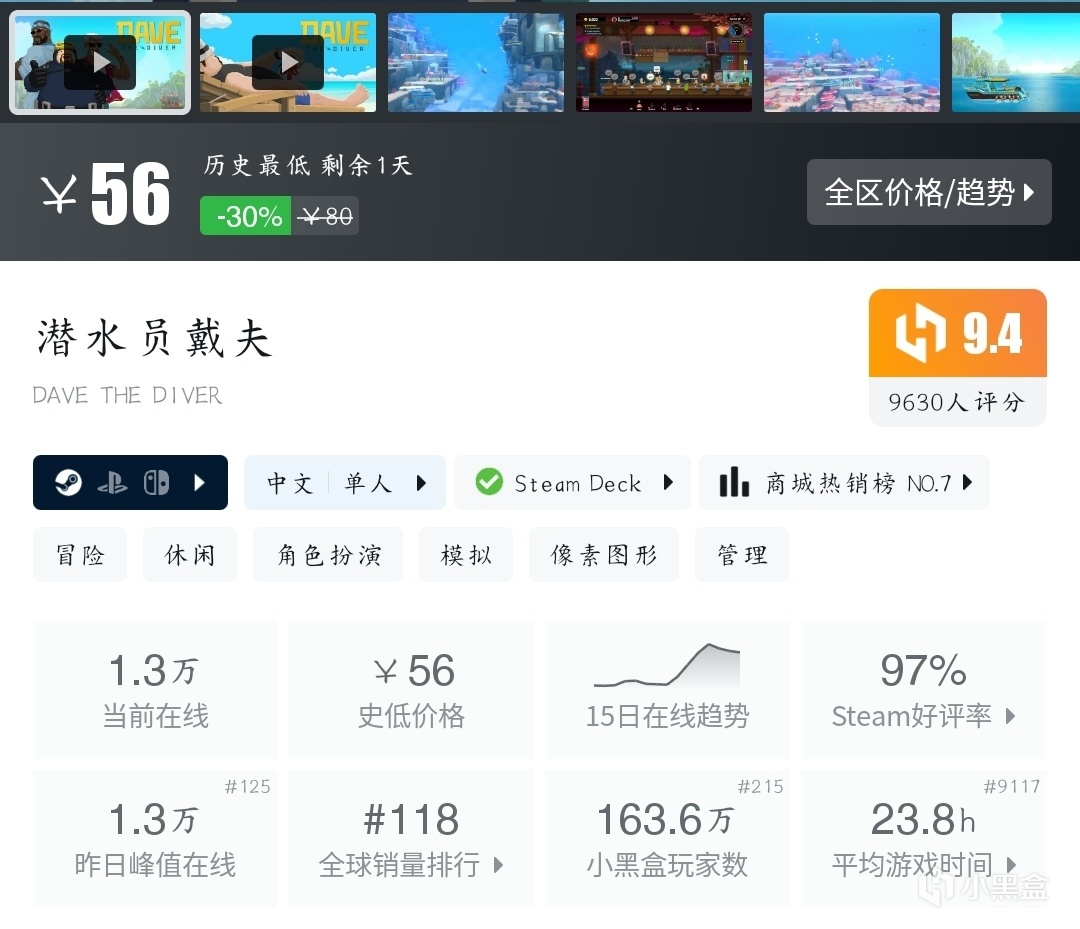Play the second trailer with beach chair
Viewport: 1080px width, 929px height.
point(288,62)
